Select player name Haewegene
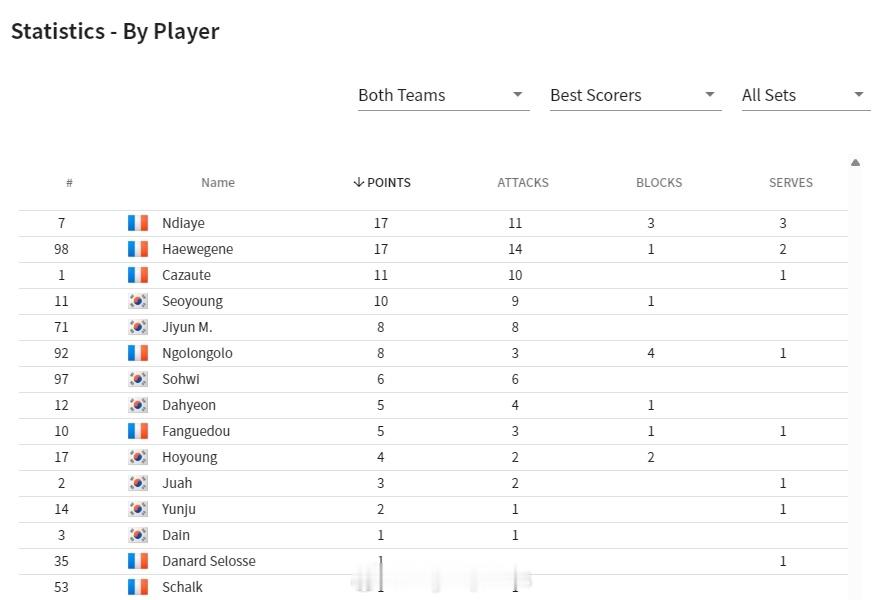Image resolution: width=885 pixels, height=600 pixels. (198, 249)
